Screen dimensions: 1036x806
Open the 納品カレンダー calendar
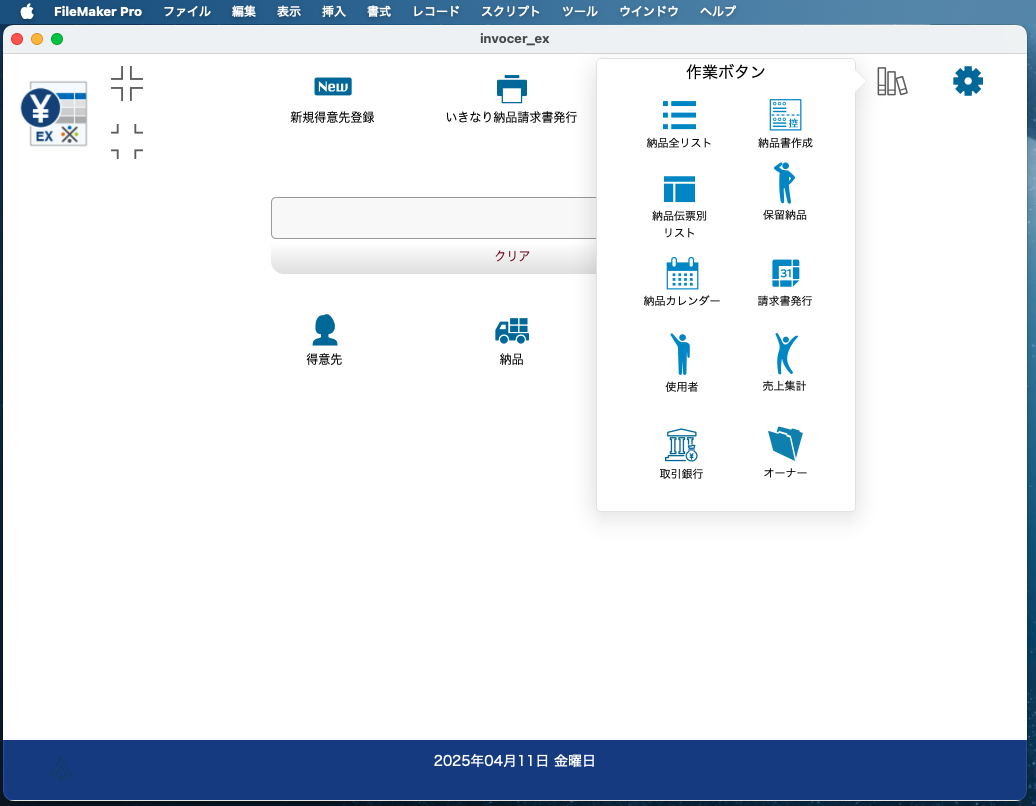(x=681, y=273)
